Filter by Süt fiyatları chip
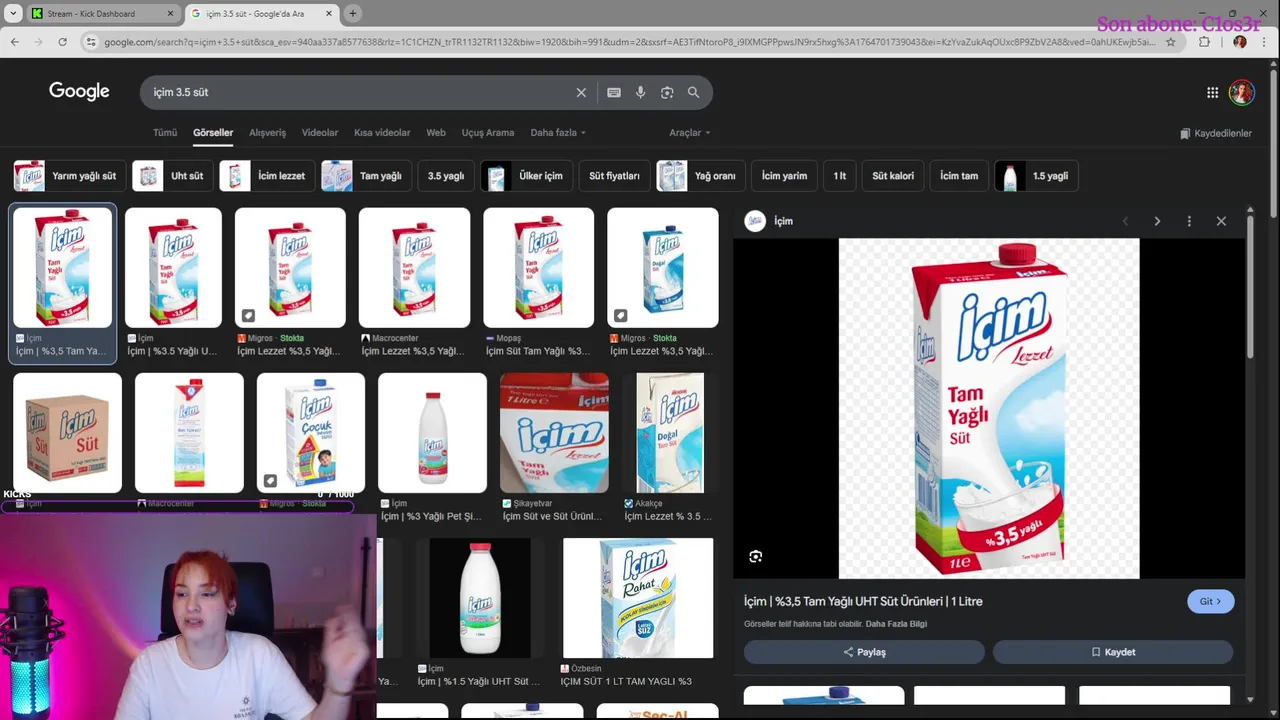This screenshot has height=720, width=1280. pyautogui.click(x=614, y=176)
